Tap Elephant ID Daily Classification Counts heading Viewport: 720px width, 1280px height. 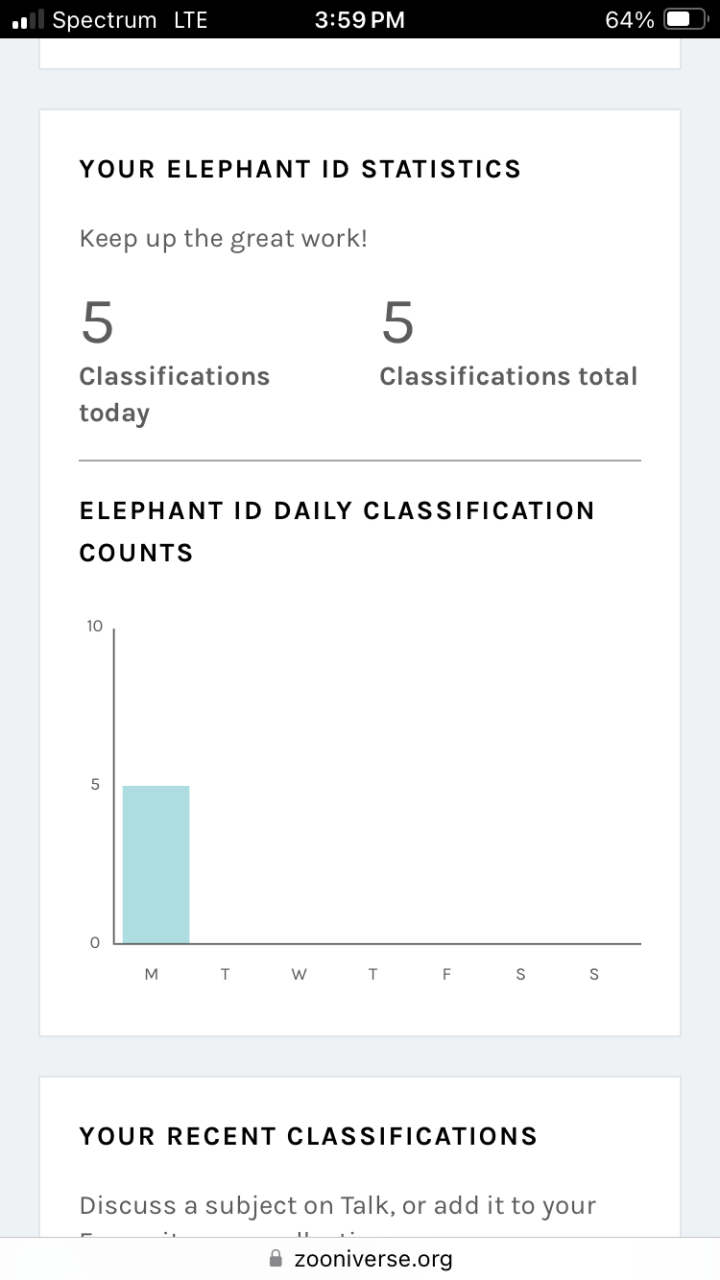coord(337,531)
